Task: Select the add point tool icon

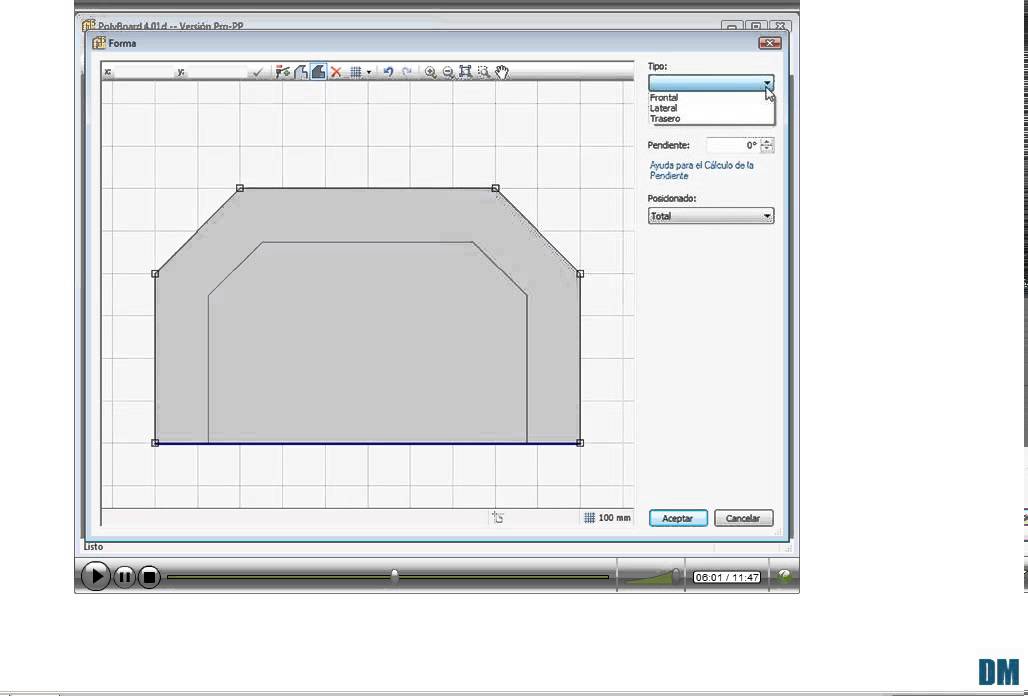Action: click(x=283, y=72)
